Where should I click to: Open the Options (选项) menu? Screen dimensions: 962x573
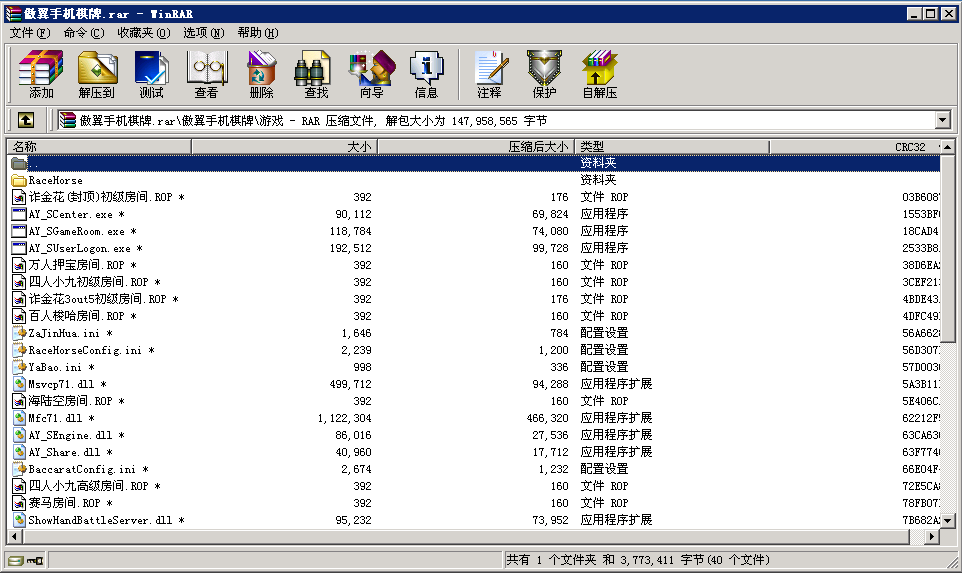[x=203, y=33]
